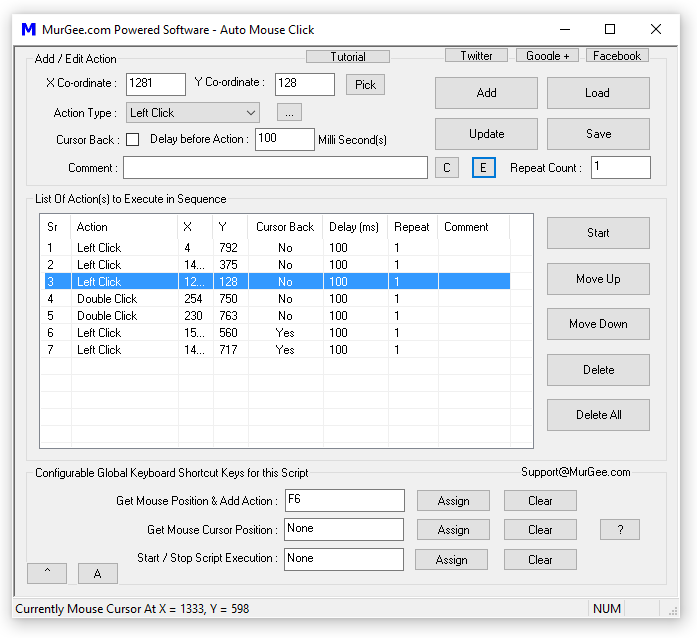Click the NUM status bar indicator
697x638 pixels.
point(607,609)
